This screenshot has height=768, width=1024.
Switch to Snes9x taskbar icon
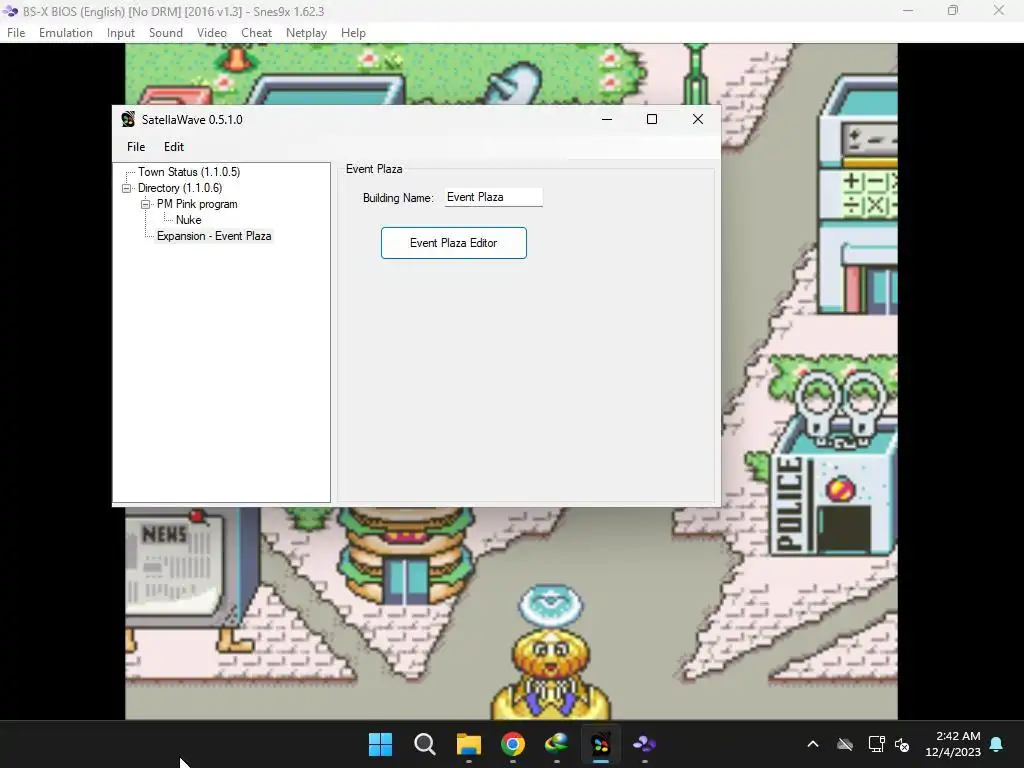[645, 744]
